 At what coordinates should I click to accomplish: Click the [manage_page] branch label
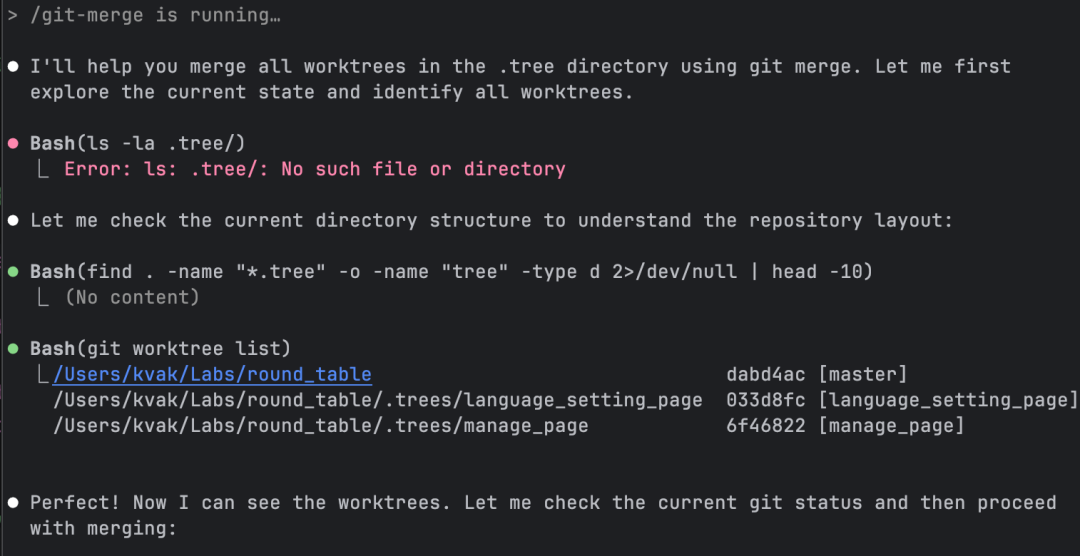(x=891, y=426)
